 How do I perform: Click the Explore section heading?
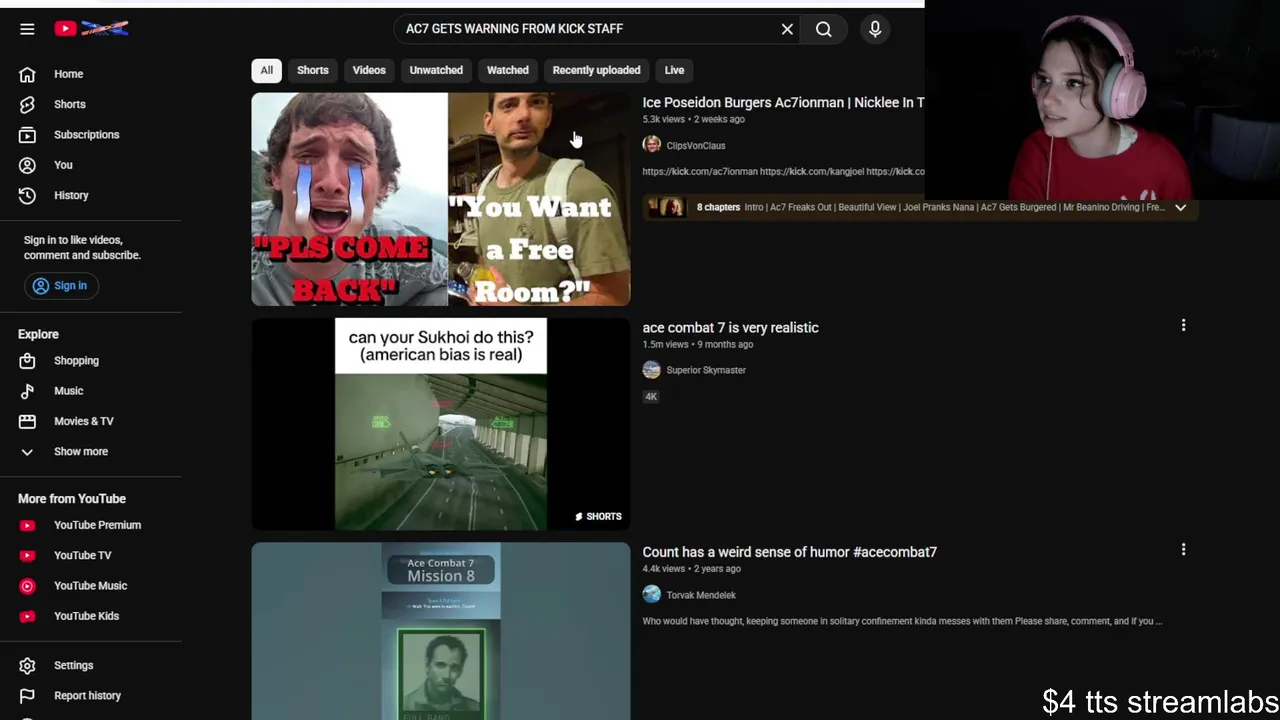[x=38, y=334]
